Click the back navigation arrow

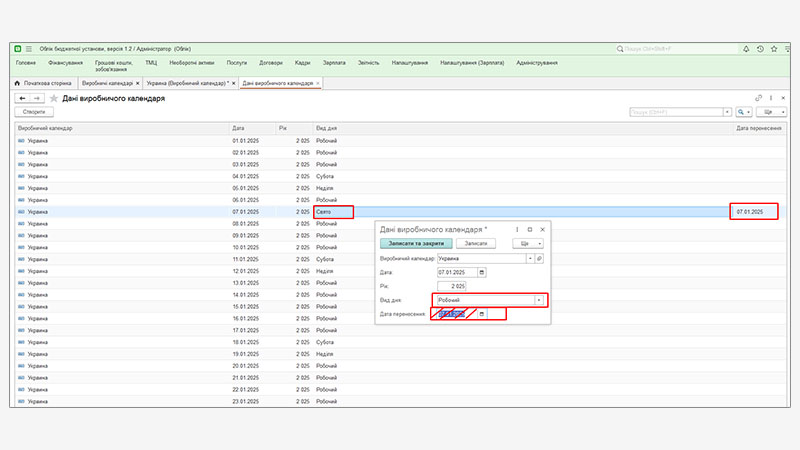pos(22,99)
